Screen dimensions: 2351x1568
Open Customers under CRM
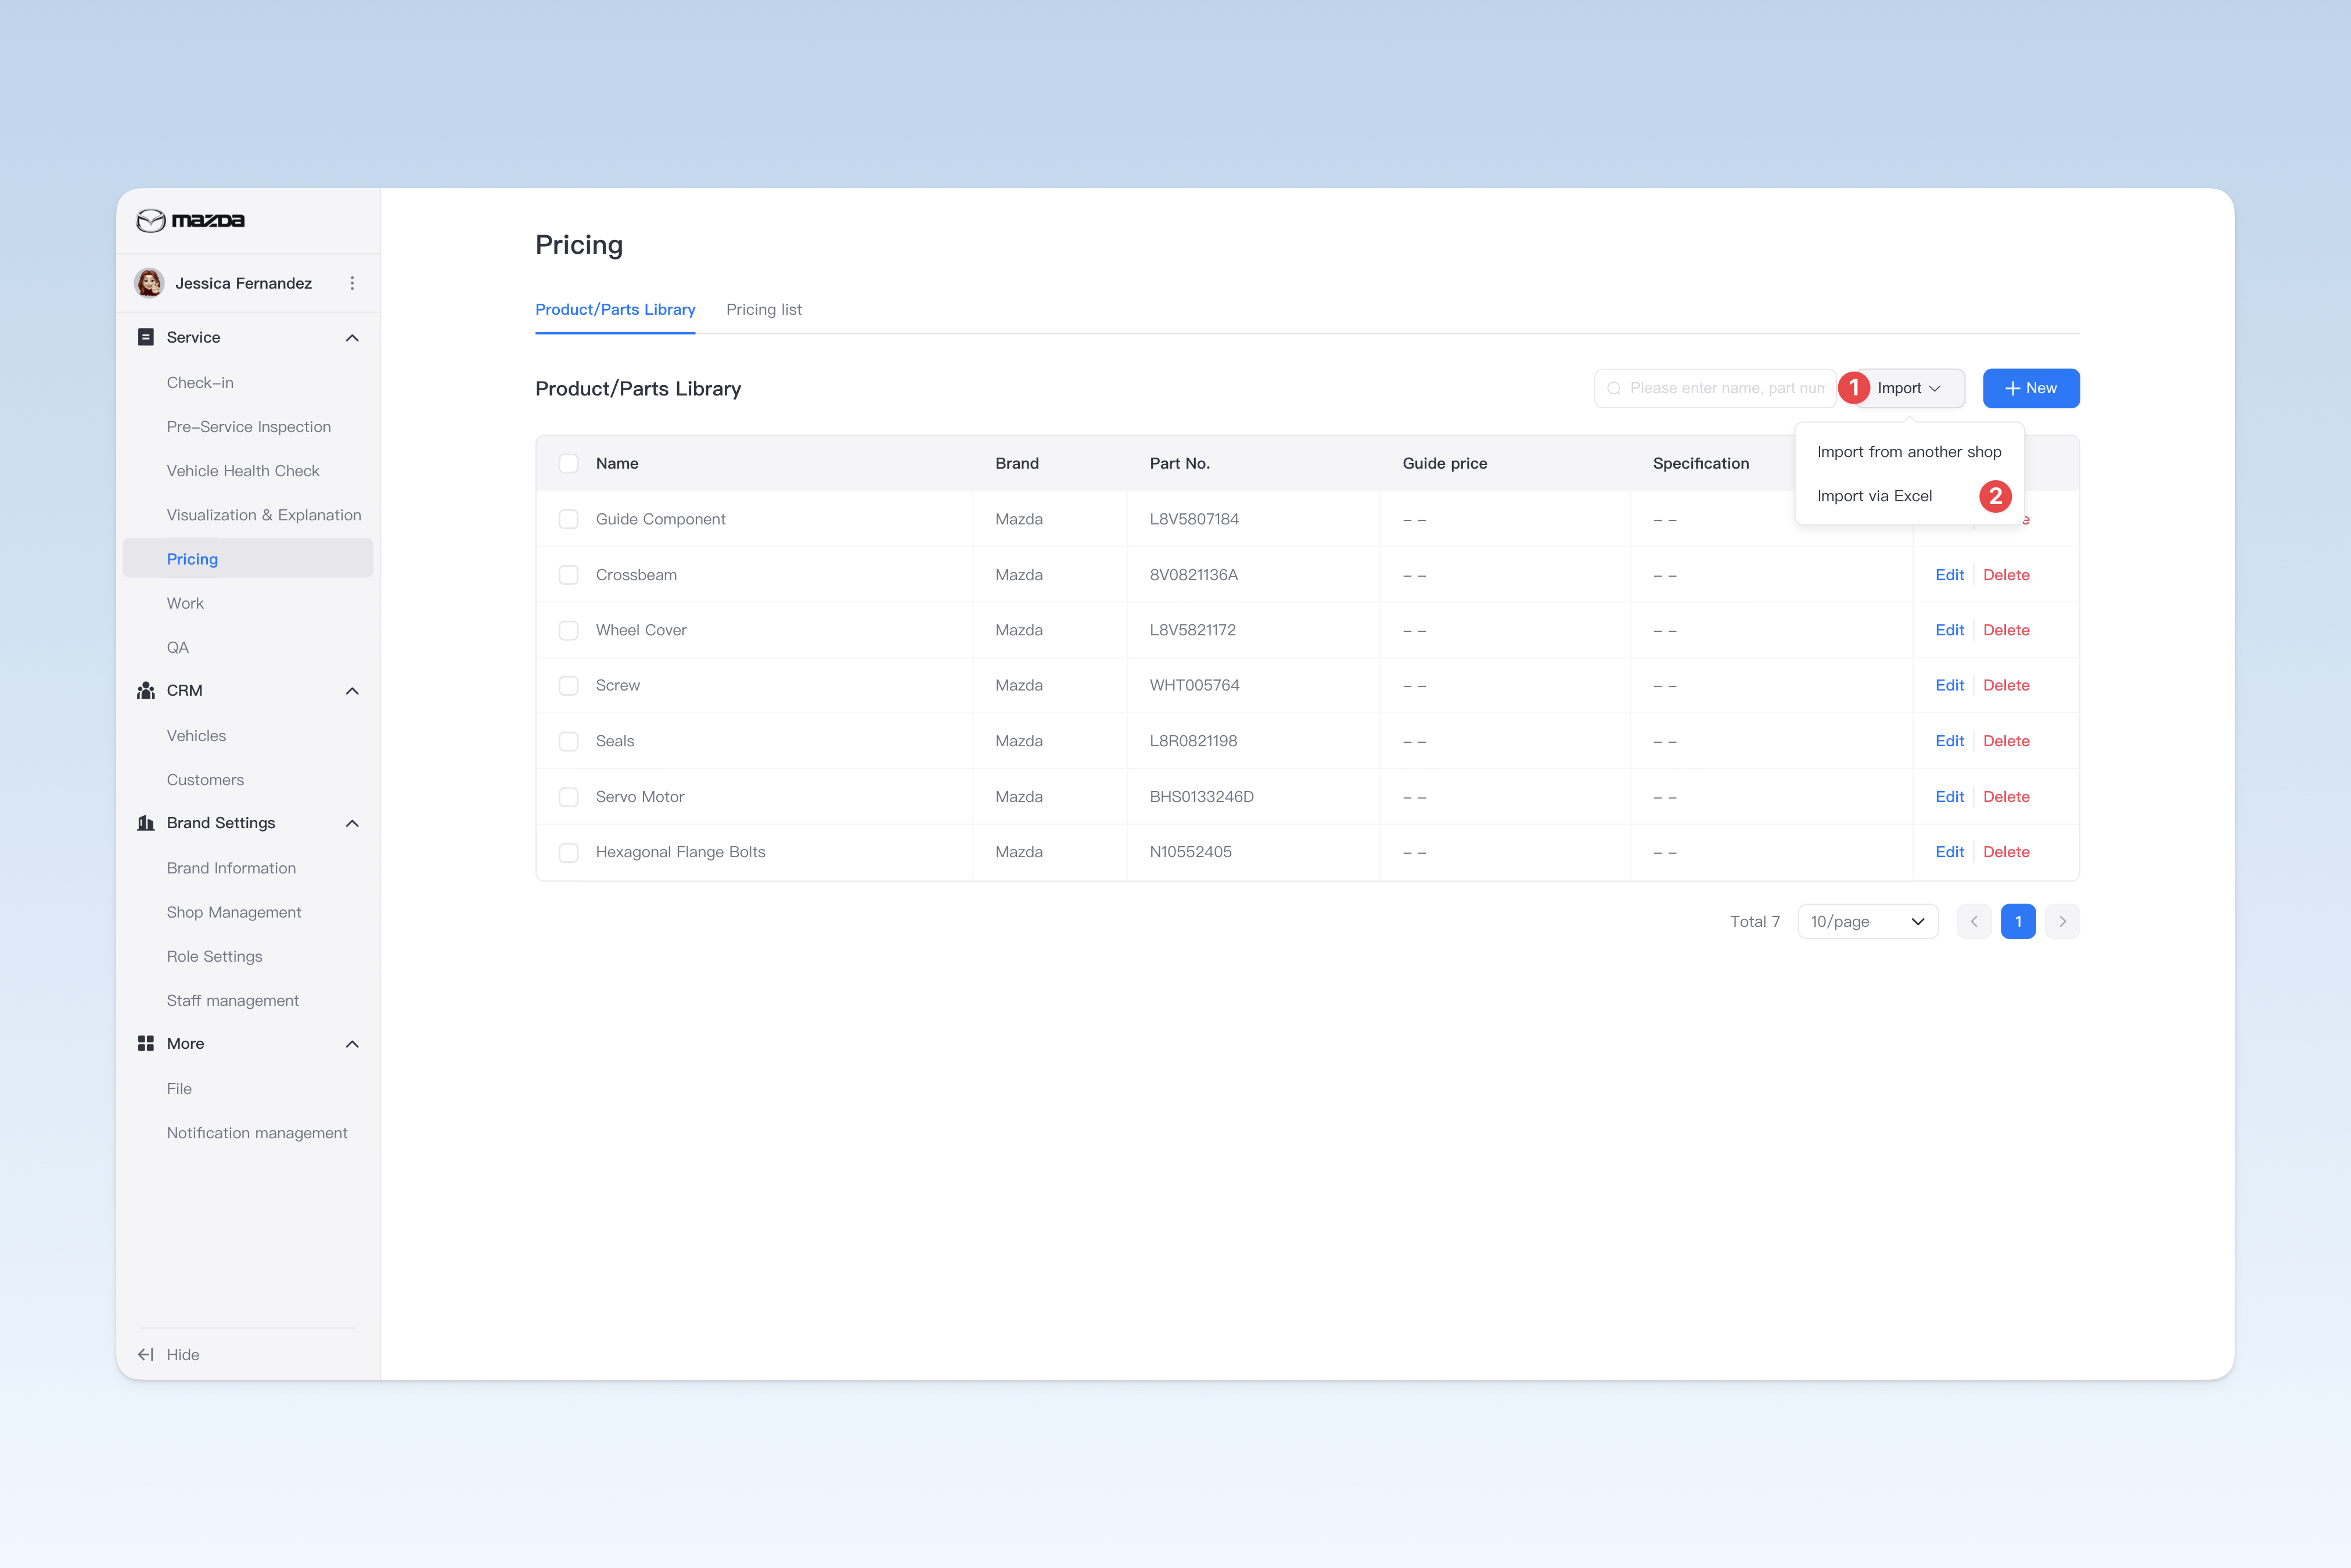[205, 780]
